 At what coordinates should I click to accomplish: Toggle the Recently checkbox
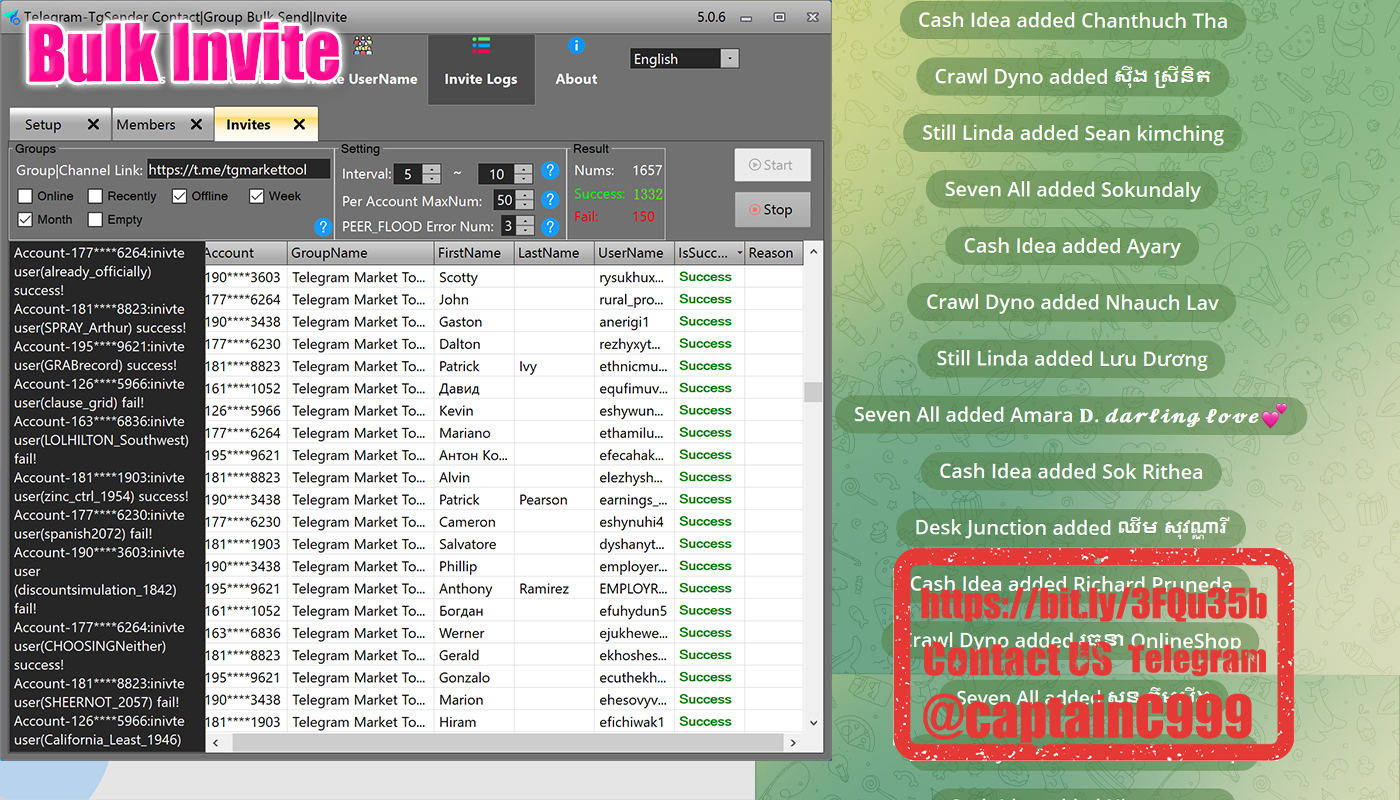[x=96, y=196]
